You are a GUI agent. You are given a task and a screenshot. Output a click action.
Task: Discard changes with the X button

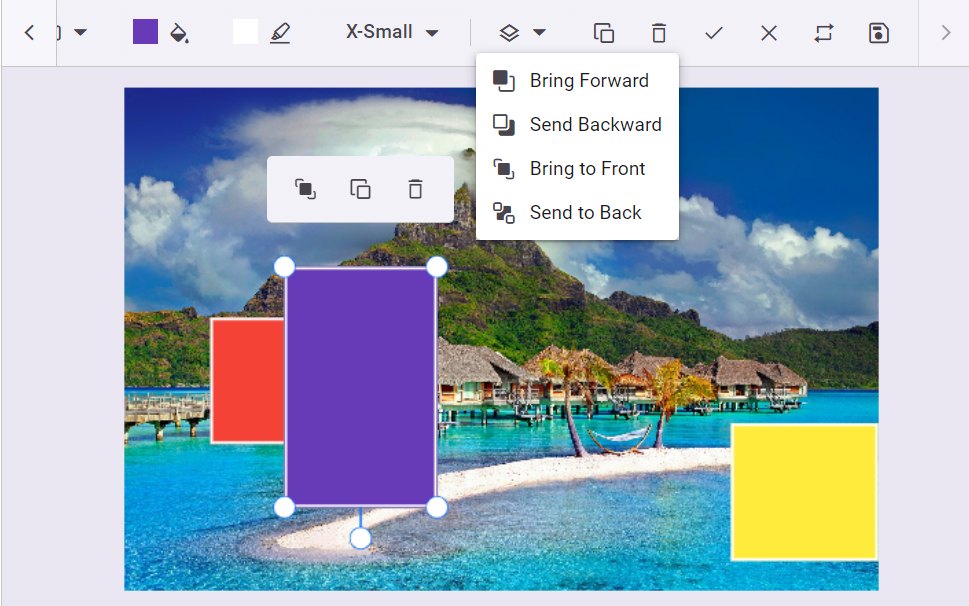tap(768, 33)
